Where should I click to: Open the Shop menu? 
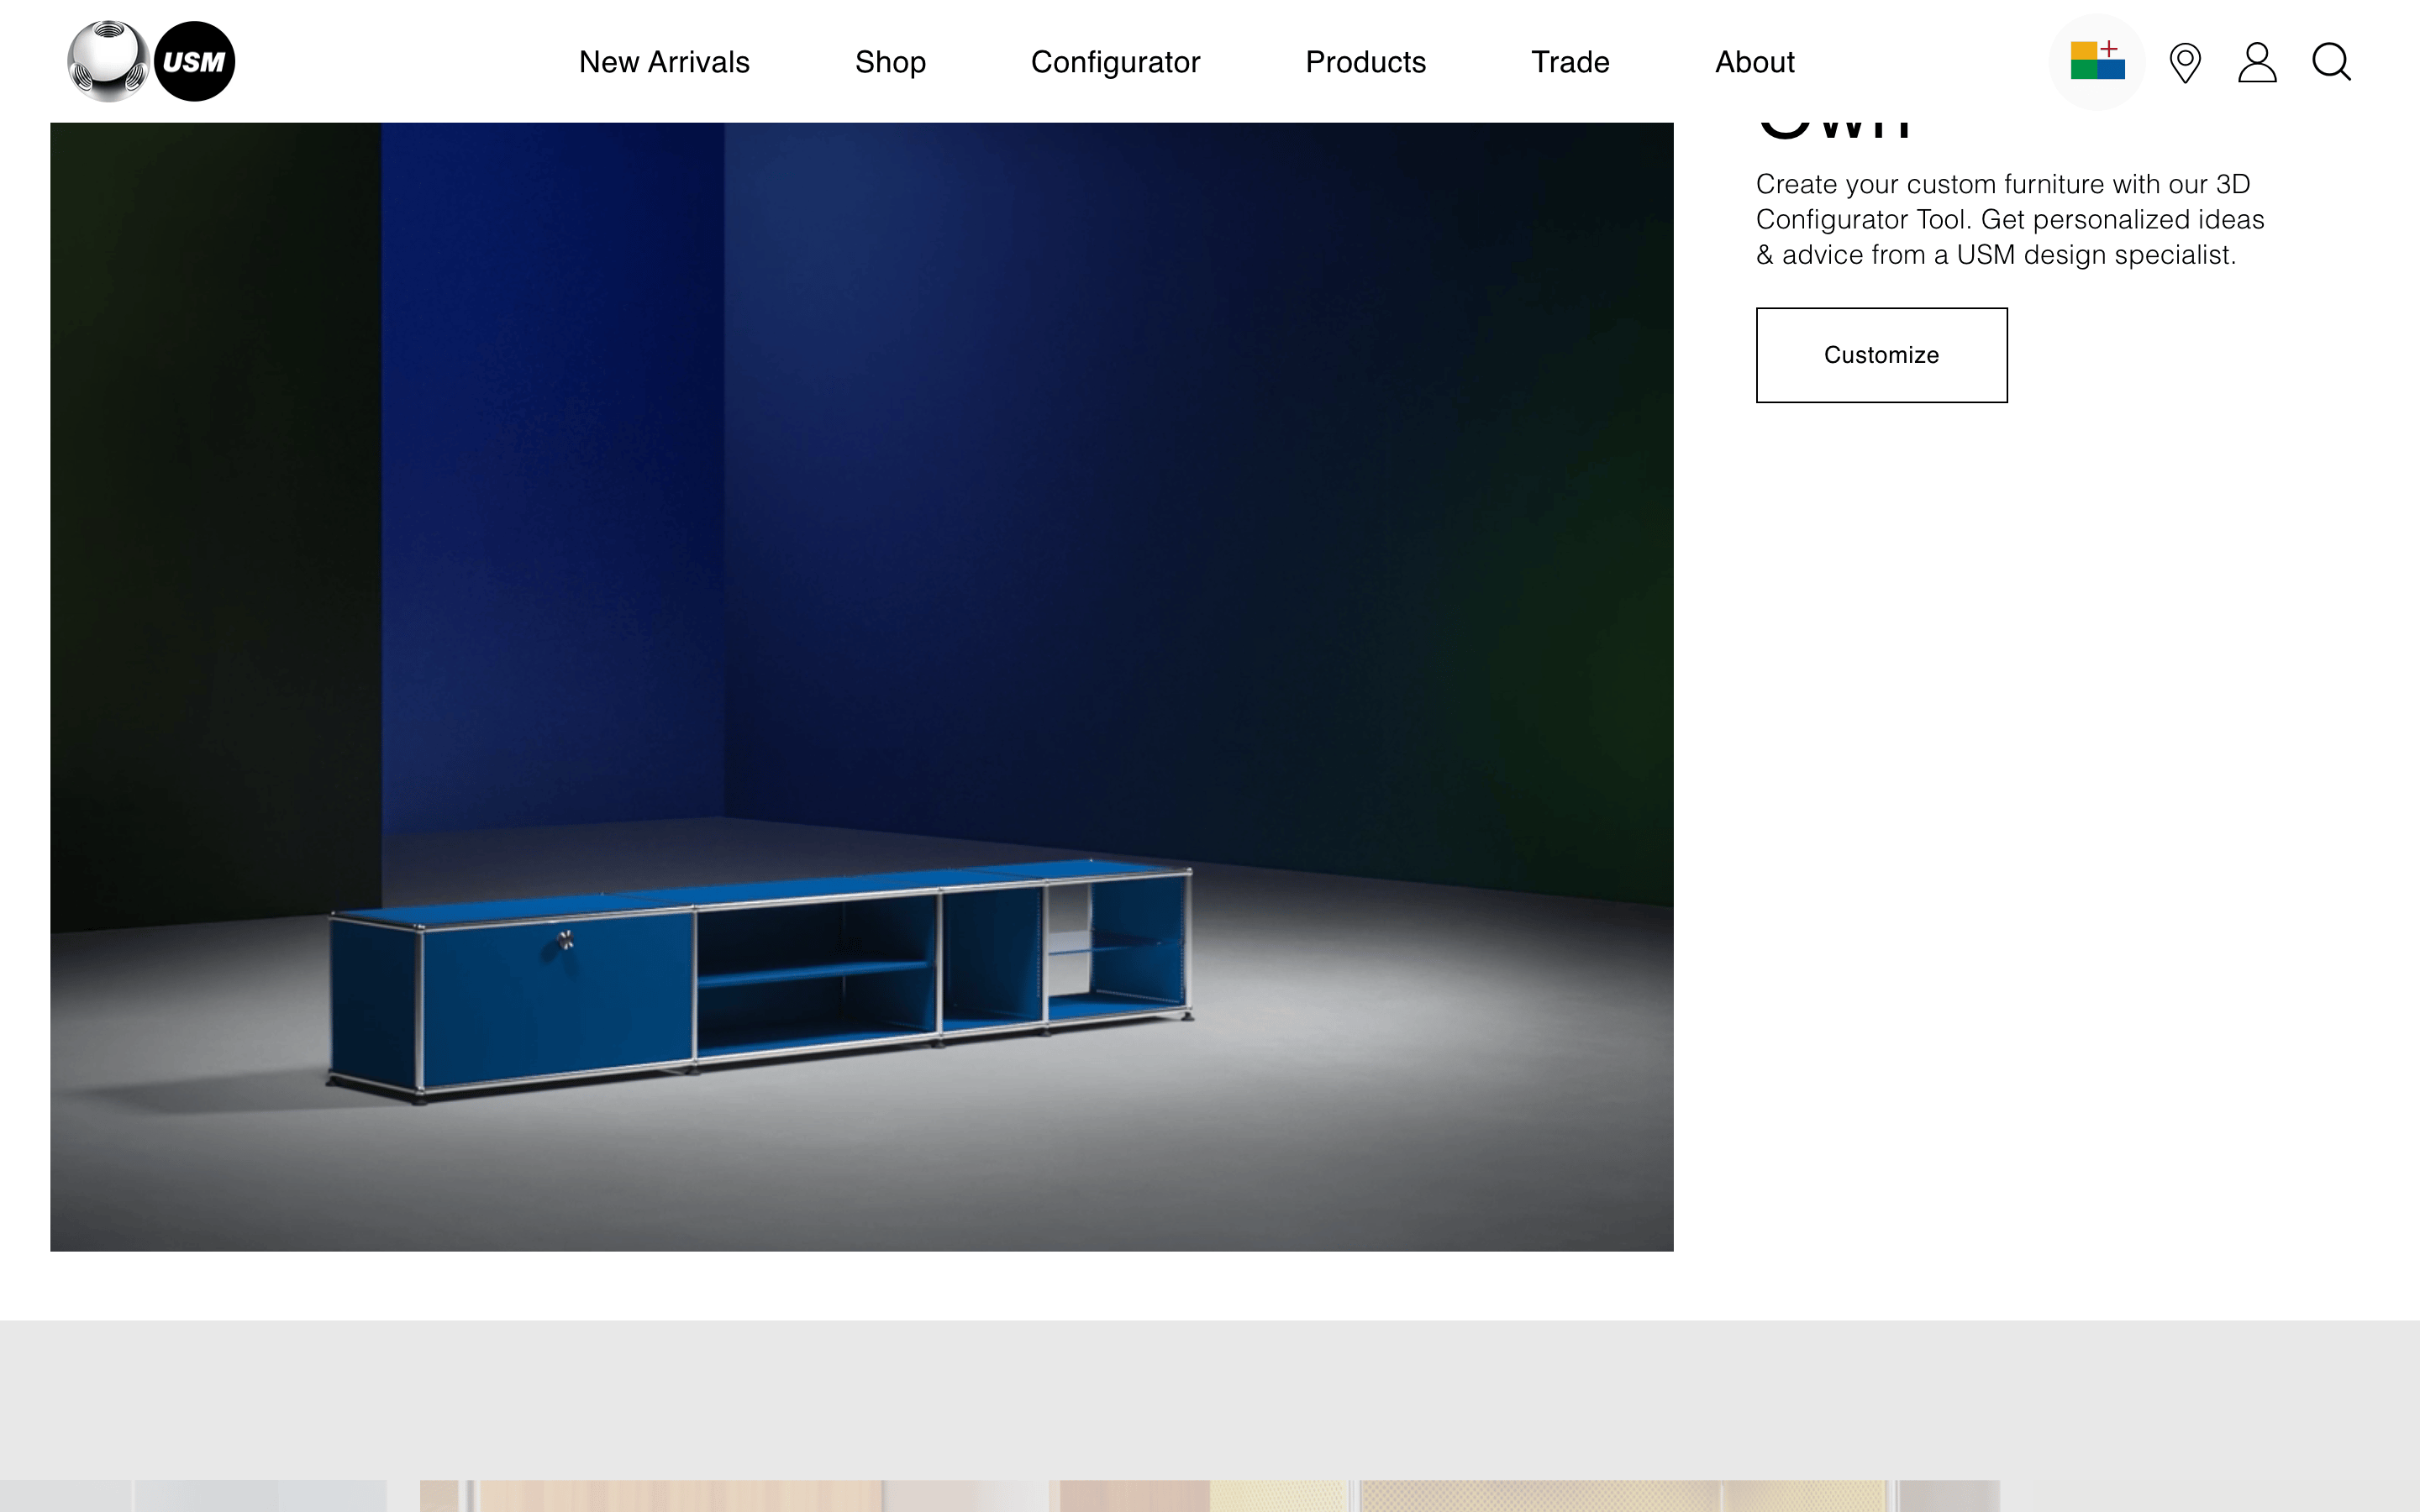pos(890,62)
